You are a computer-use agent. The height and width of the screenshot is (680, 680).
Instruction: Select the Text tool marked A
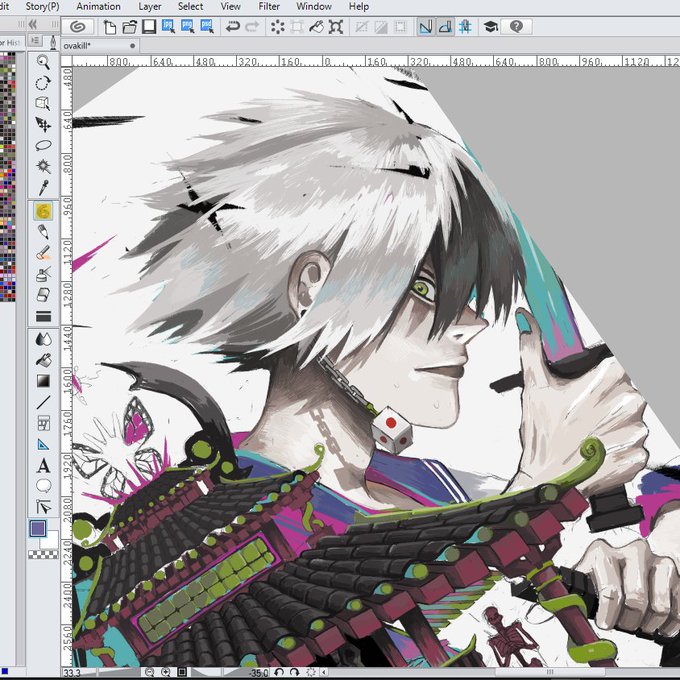pyautogui.click(x=43, y=466)
